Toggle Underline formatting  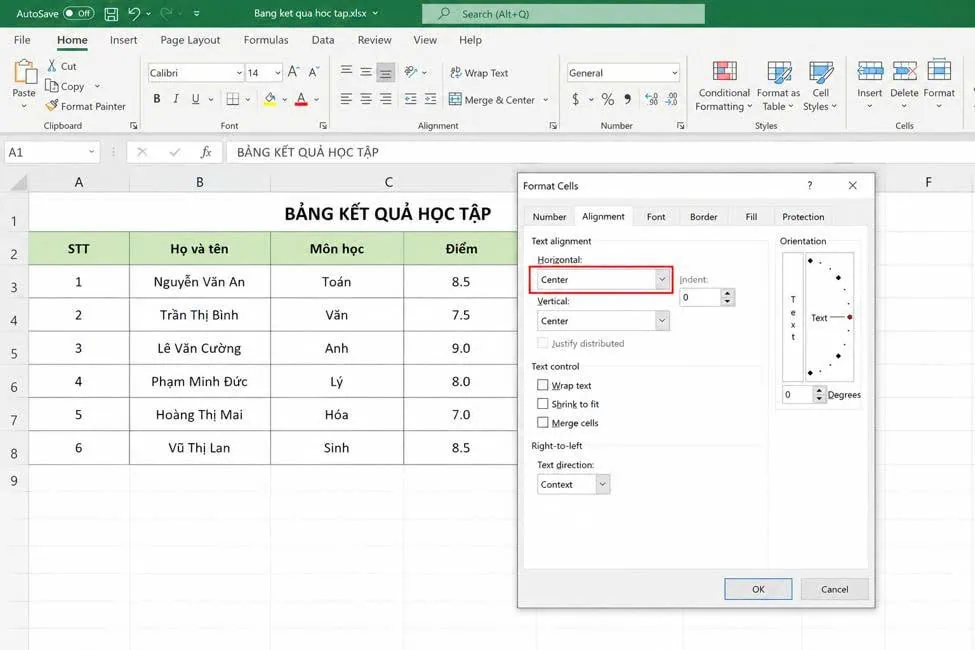195,98
